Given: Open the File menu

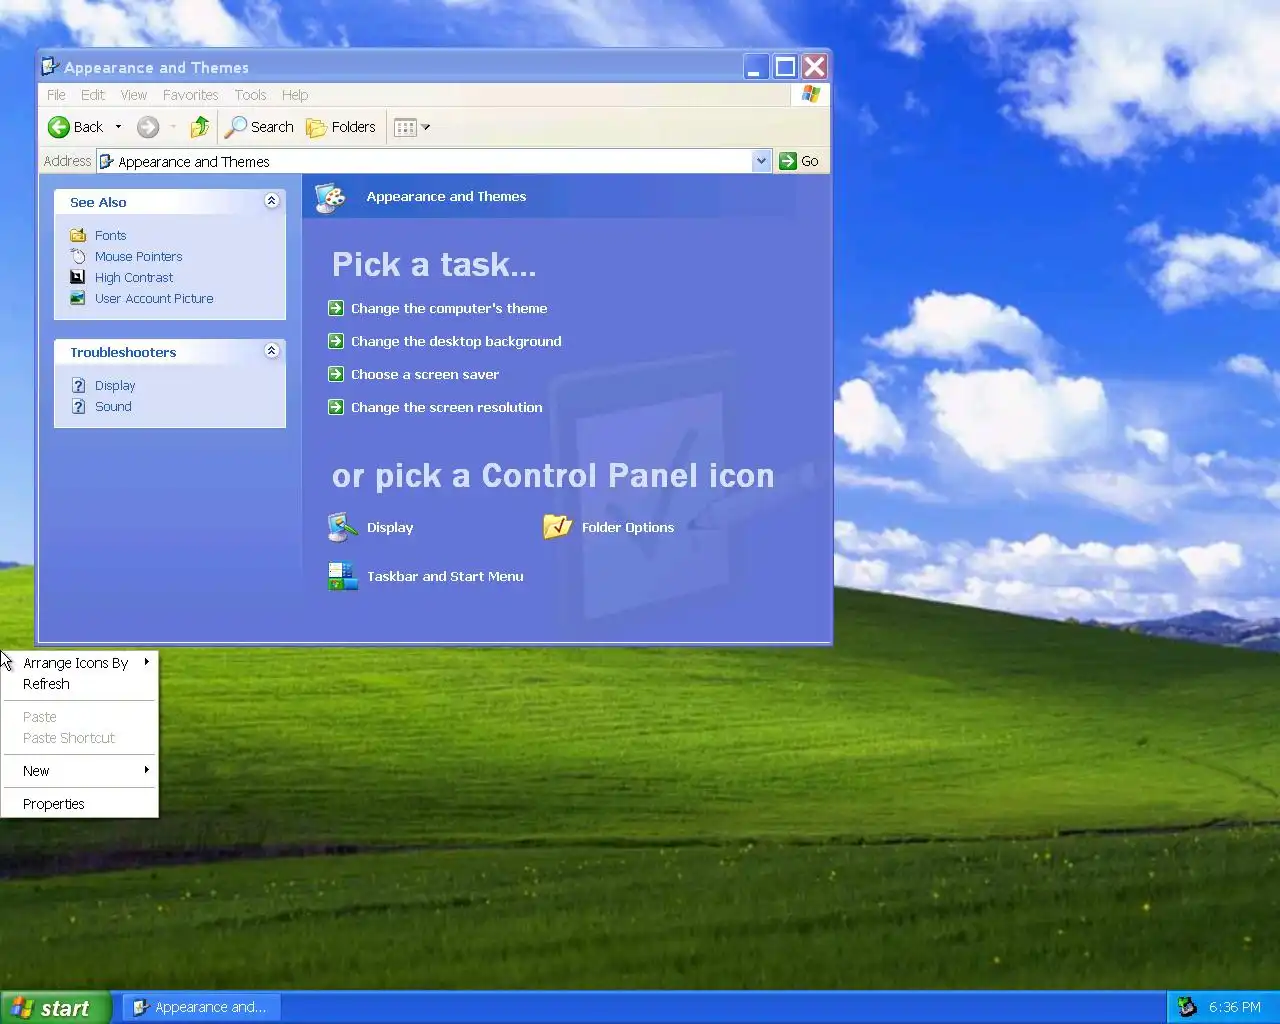Looking at the screenshot, I should 56,95.
